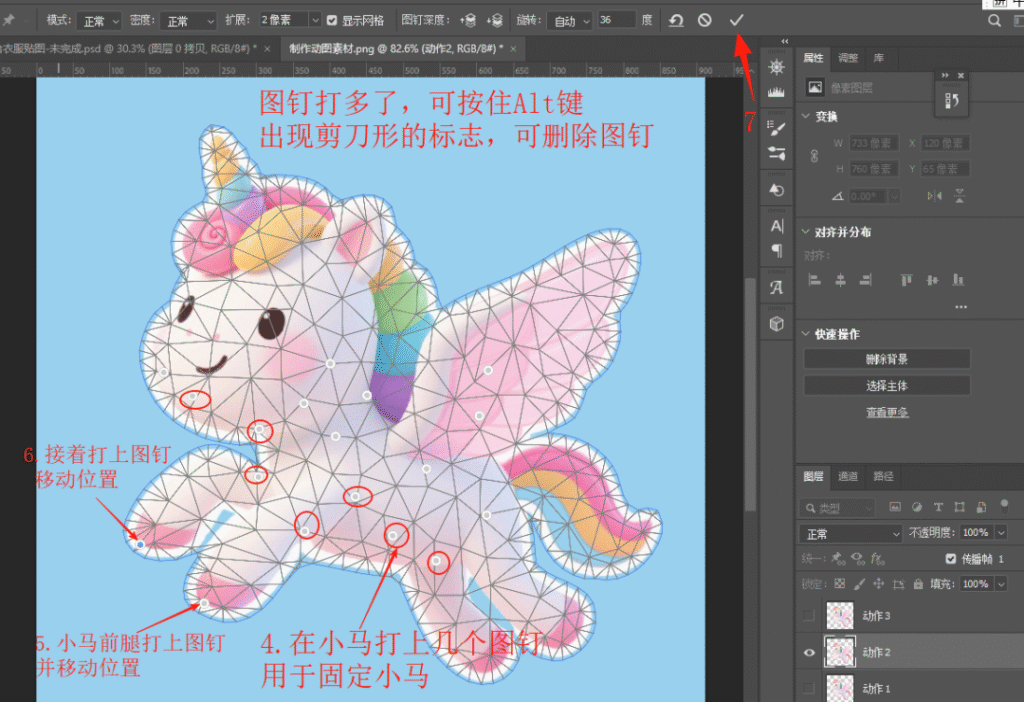This screenshot has height=702, width=1024.
Task: Open the Brush Settings panel icon
Action: tap(776, 128)
